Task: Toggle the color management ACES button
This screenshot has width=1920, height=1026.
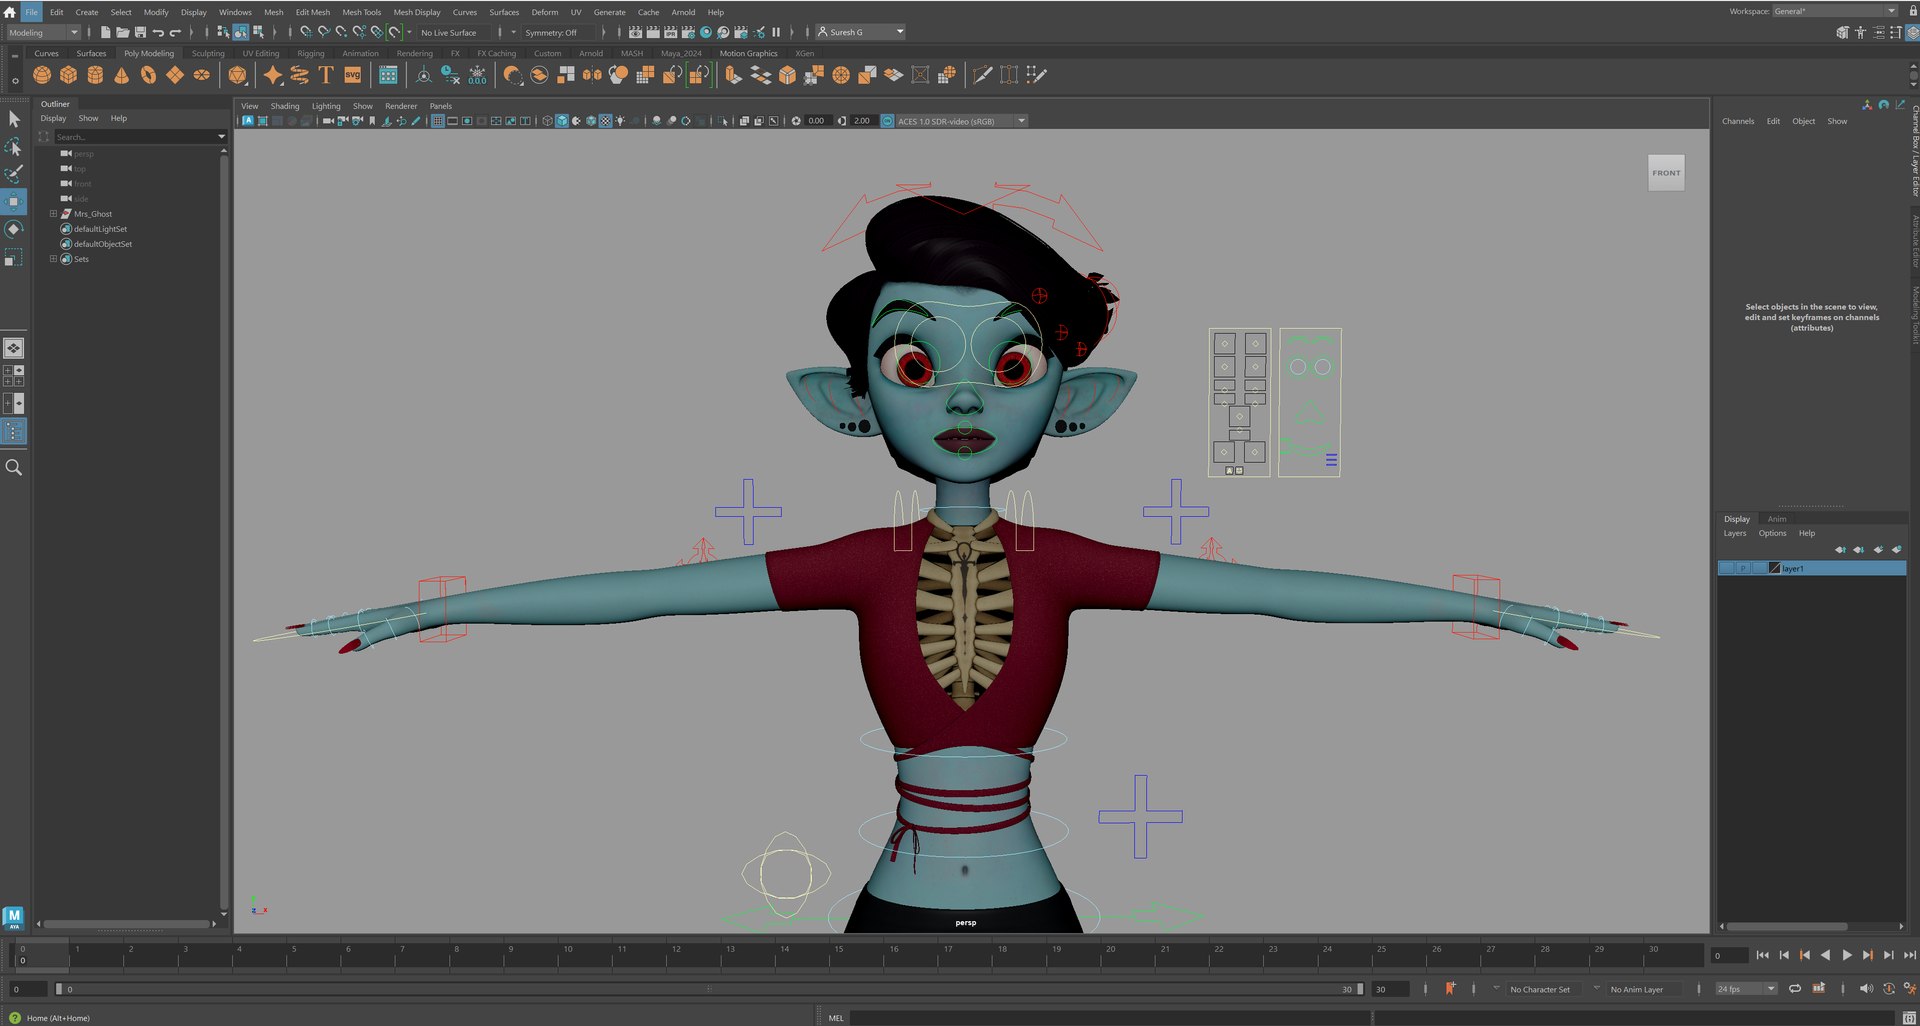Action: [887, 121]
